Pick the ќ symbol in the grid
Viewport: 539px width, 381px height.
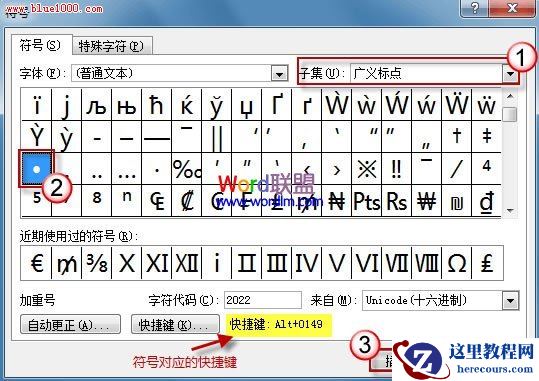click(x=186, y=105)
